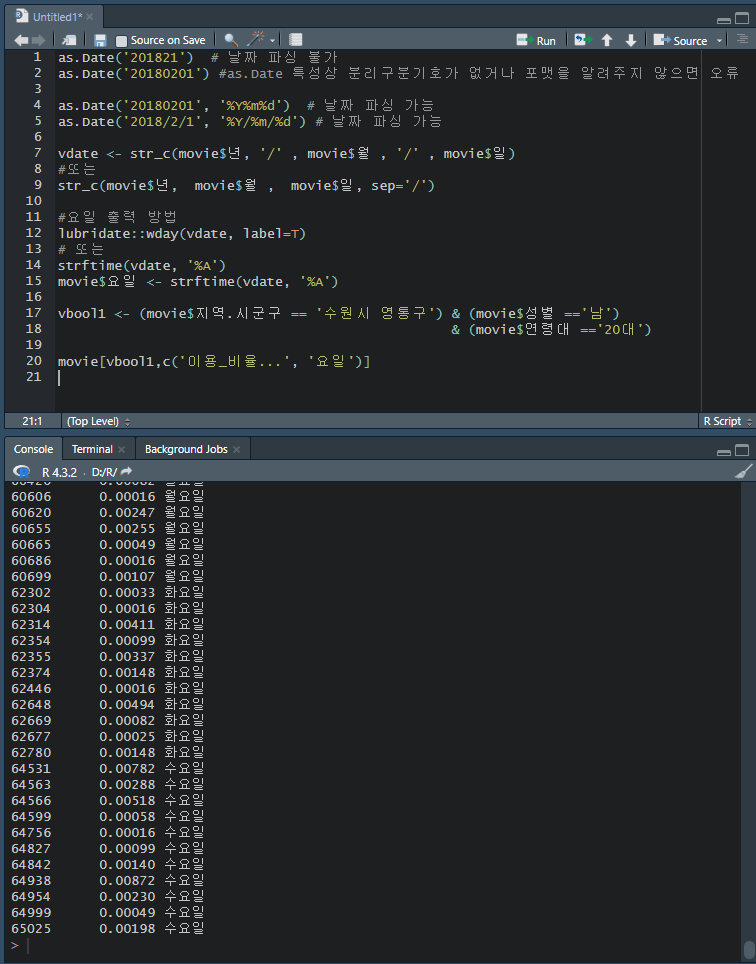This screenshot has height=964, width=756.
Task: Maximize the console pane
Action: click(742, 451)
